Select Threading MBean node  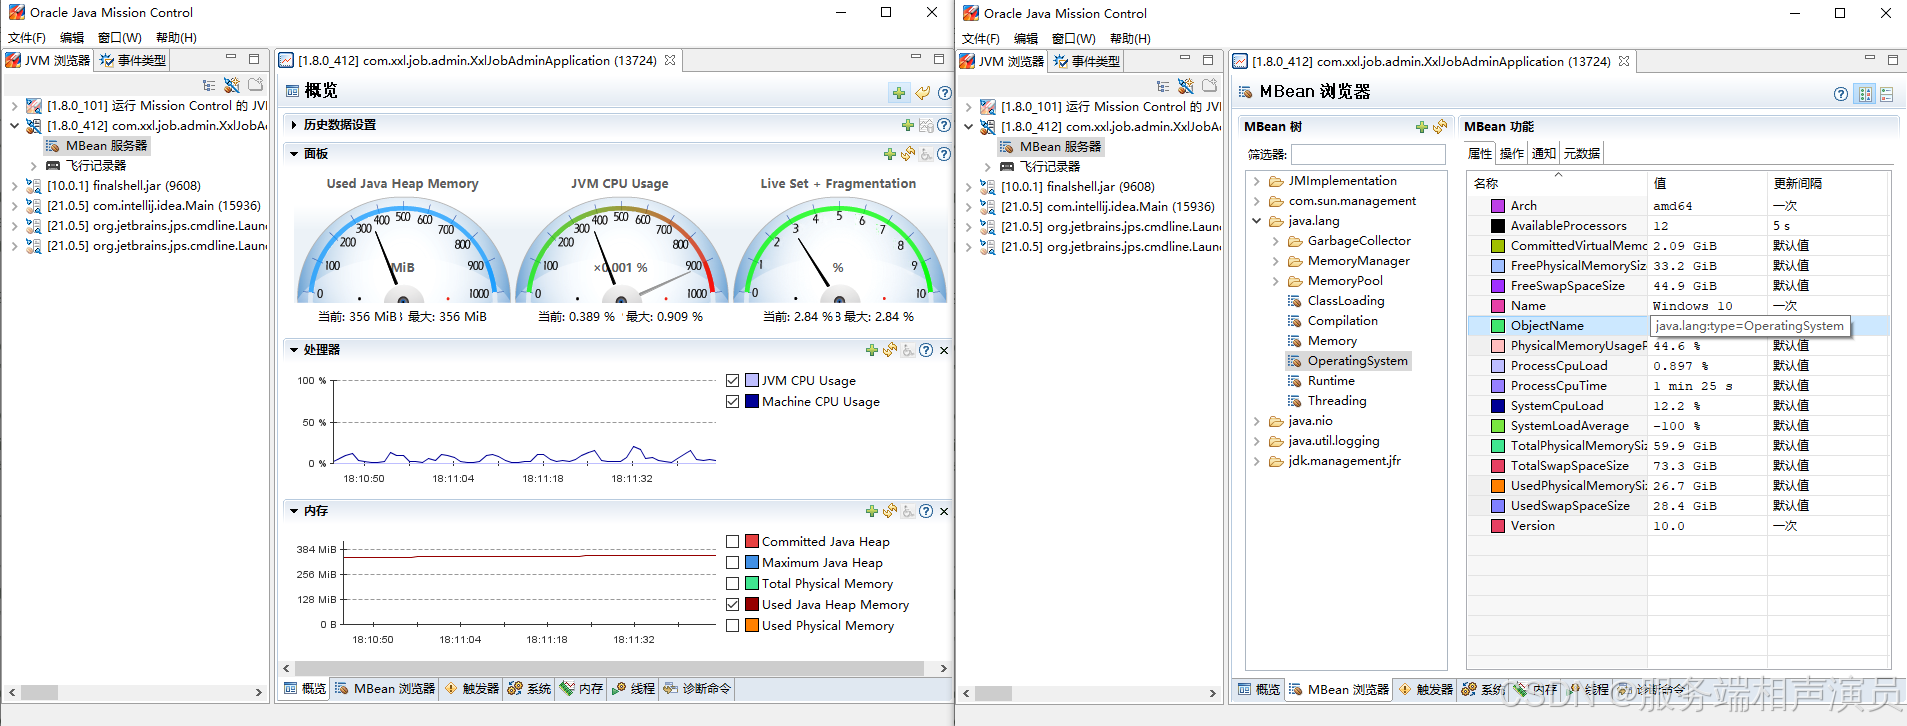pos(1336,401)
